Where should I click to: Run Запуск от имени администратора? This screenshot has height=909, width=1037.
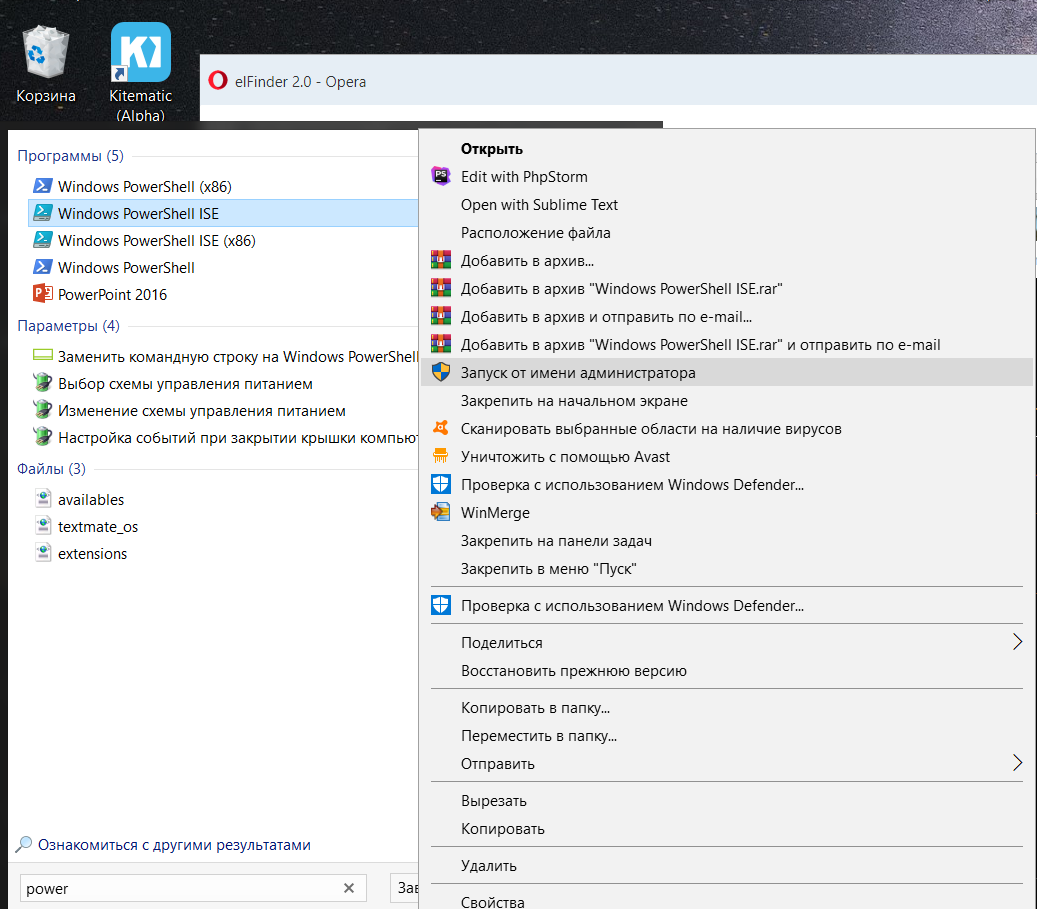pos(726,372)
